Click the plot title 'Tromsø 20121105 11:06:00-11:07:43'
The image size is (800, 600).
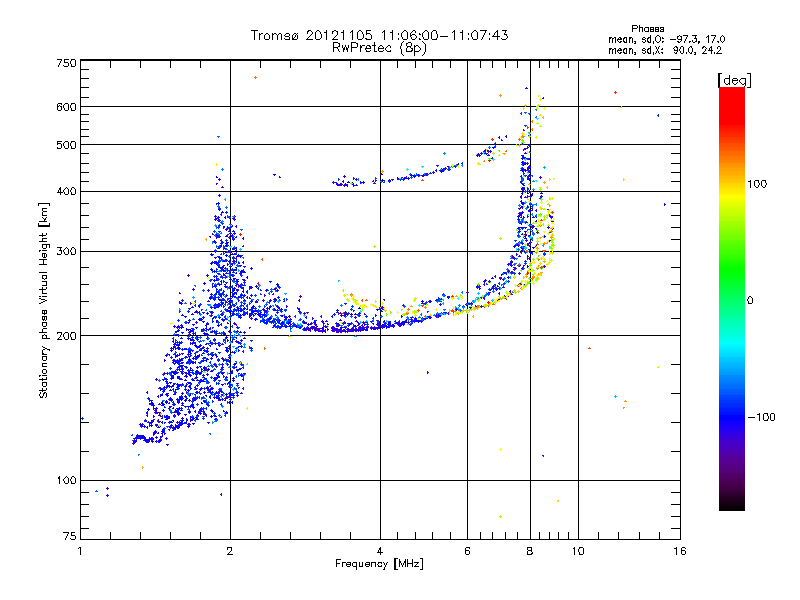(379, 35)
